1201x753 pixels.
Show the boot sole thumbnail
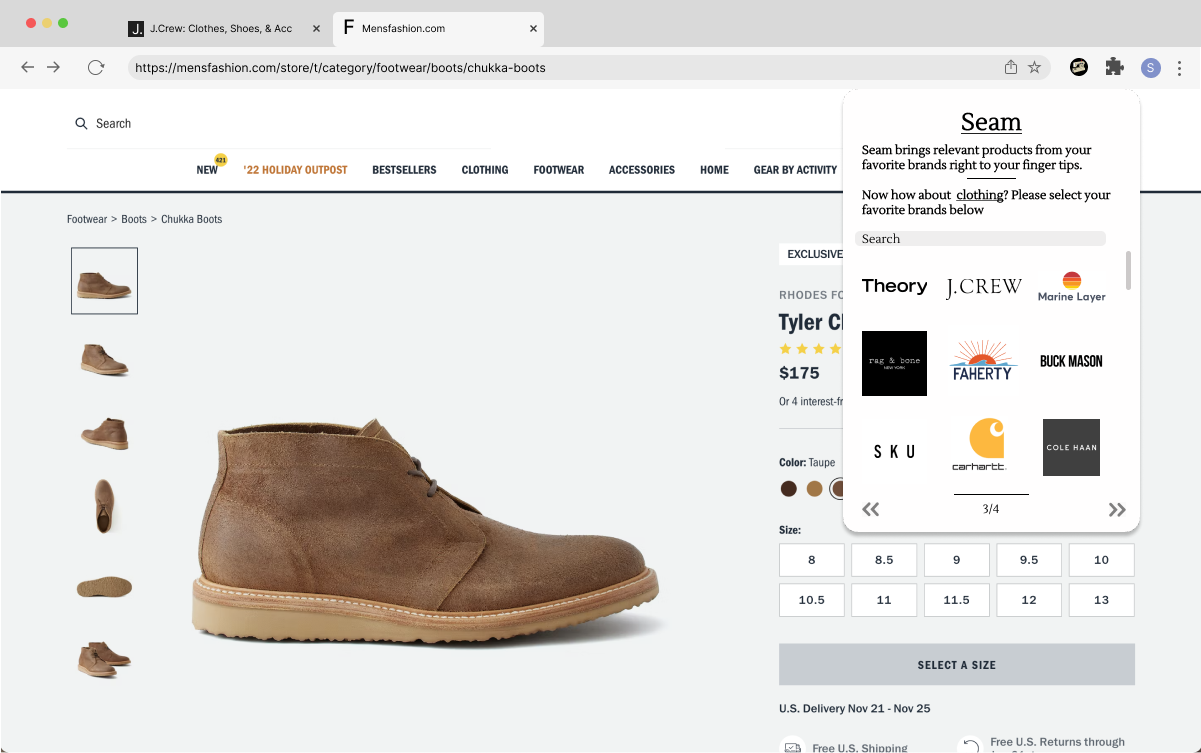(105, 587)
